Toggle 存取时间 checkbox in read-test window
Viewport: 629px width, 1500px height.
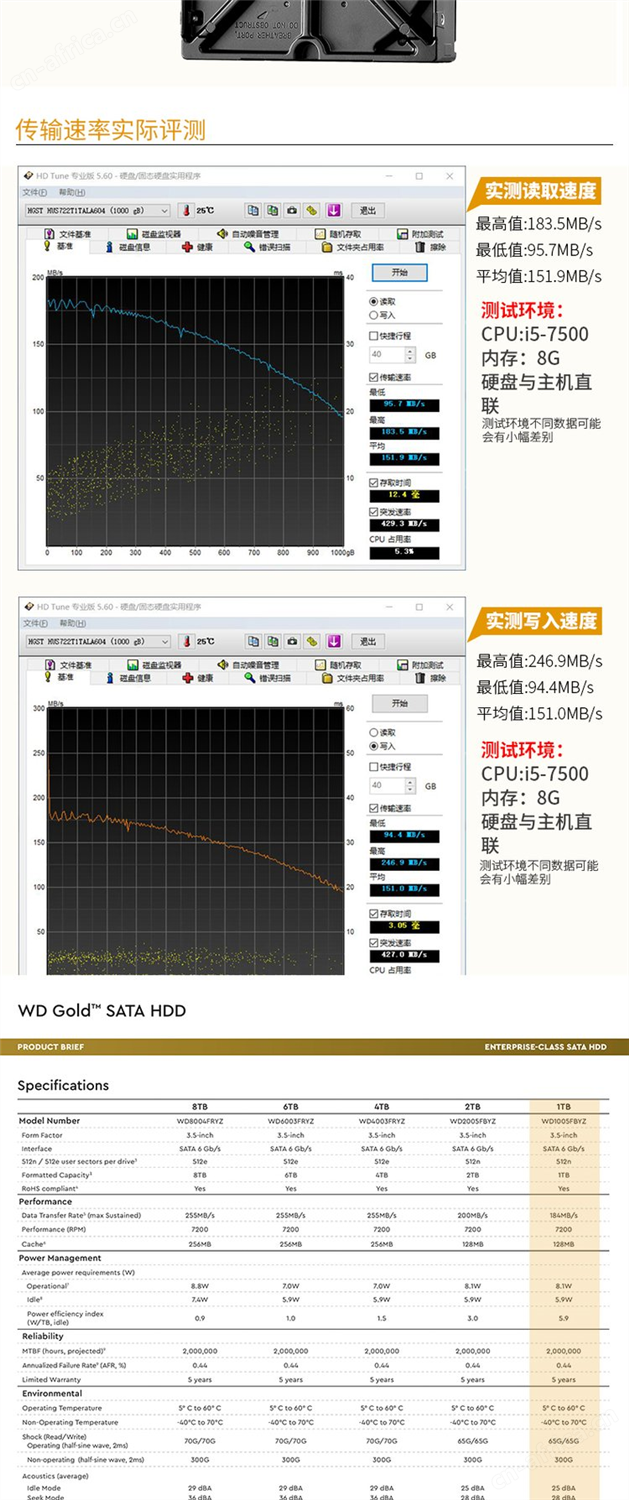coord(374,482)
